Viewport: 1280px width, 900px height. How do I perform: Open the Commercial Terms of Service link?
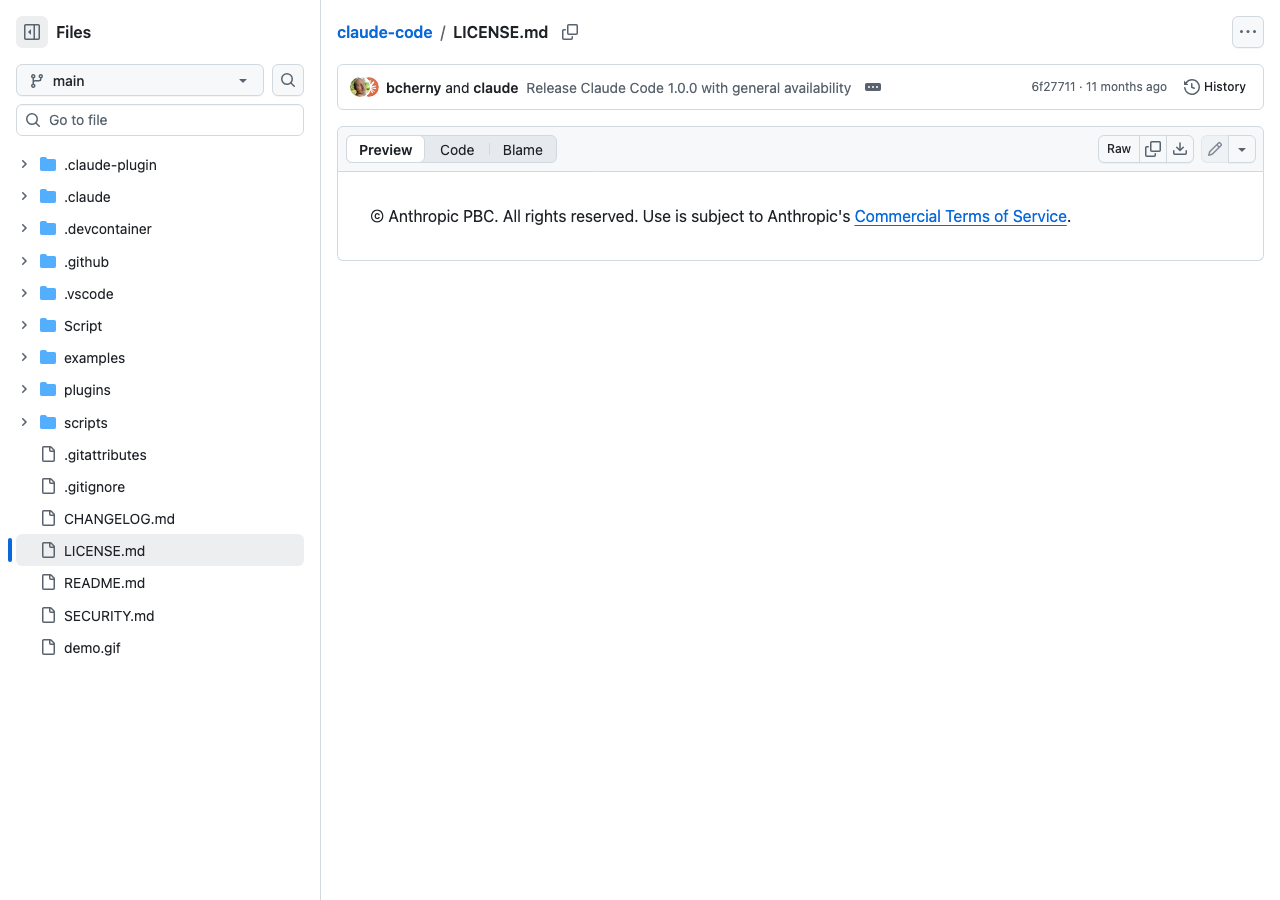[x=960, y=216]
